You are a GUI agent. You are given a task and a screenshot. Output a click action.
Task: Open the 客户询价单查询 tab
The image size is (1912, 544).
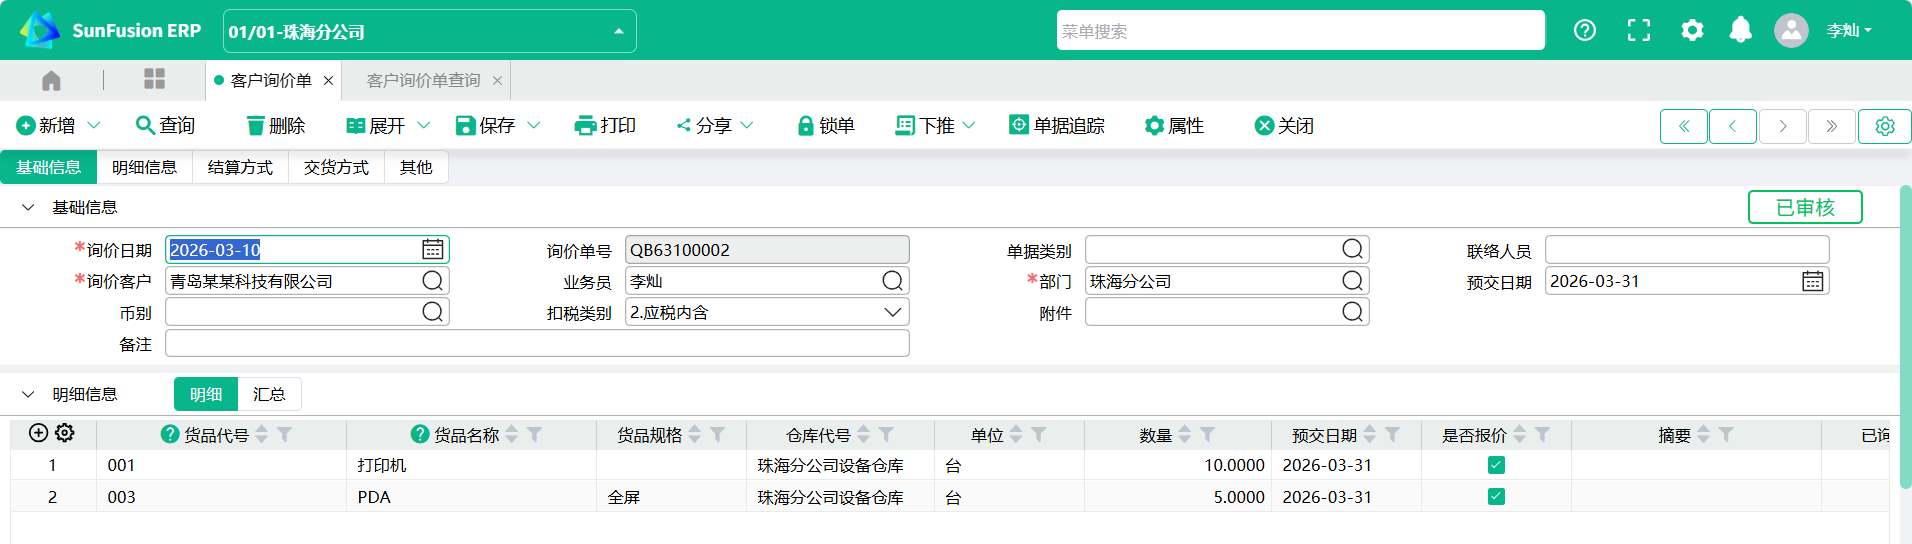tap(423, 80)
